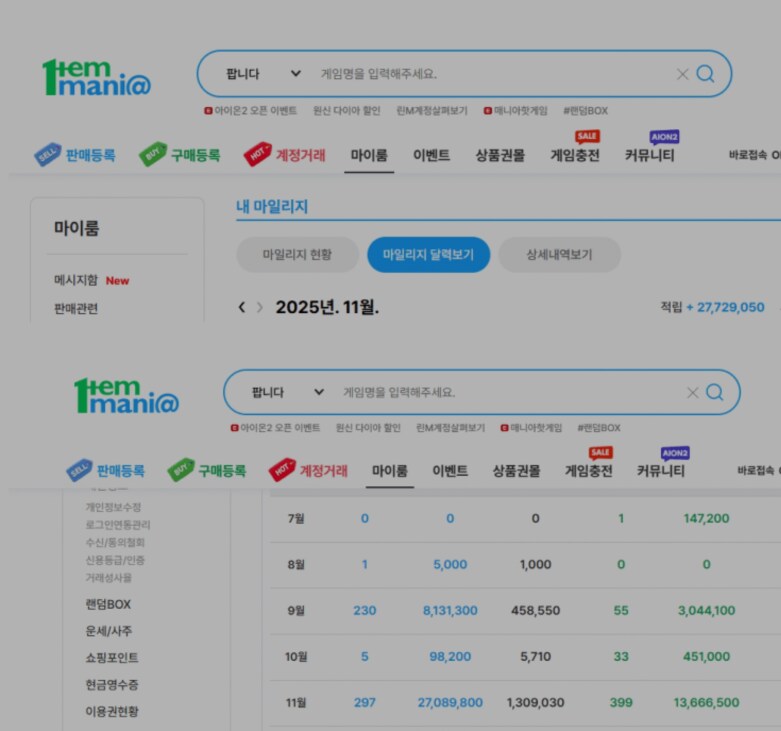Open 메시지함 in the sidebar
Screen dimensions: 781x731
pyautogui.click(x=76, y=280)
